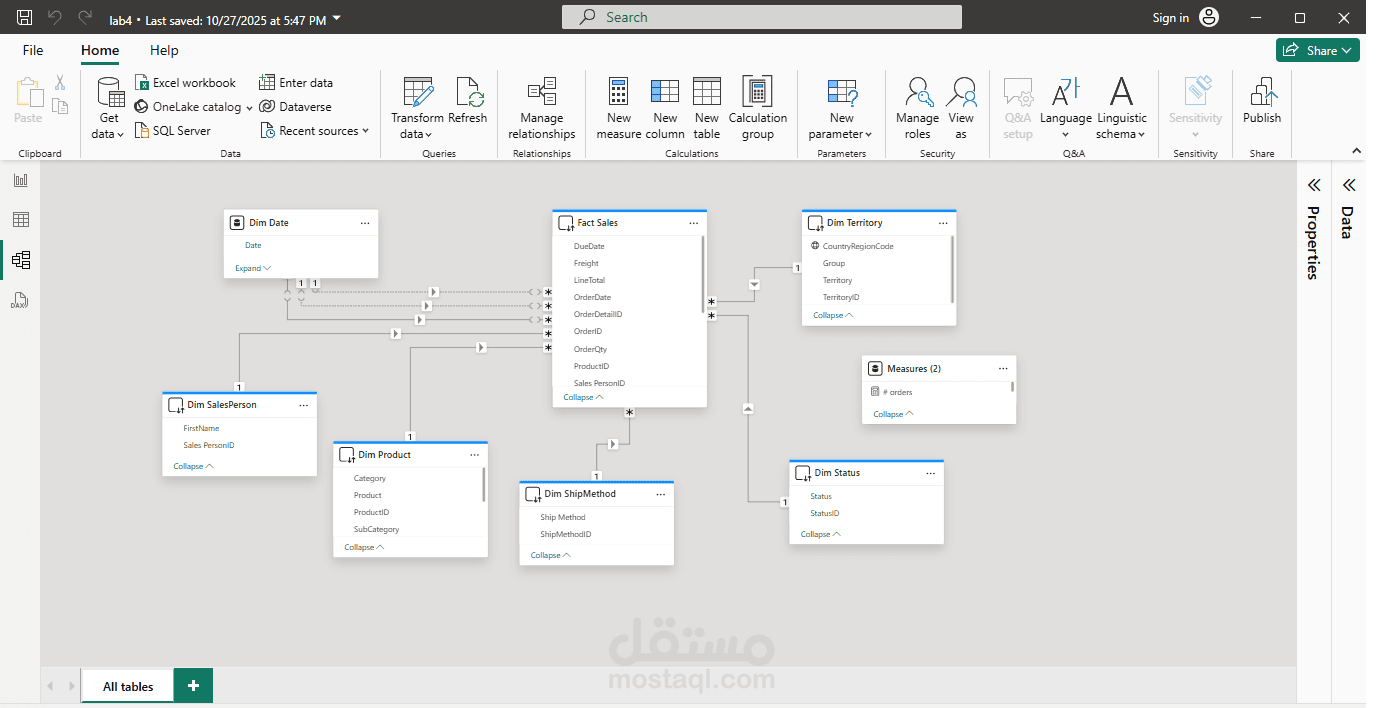The width and height of the screenshot is (1385, 708).
Task: Open DAX query view in left sidebar
Action: tap(20, 300)
